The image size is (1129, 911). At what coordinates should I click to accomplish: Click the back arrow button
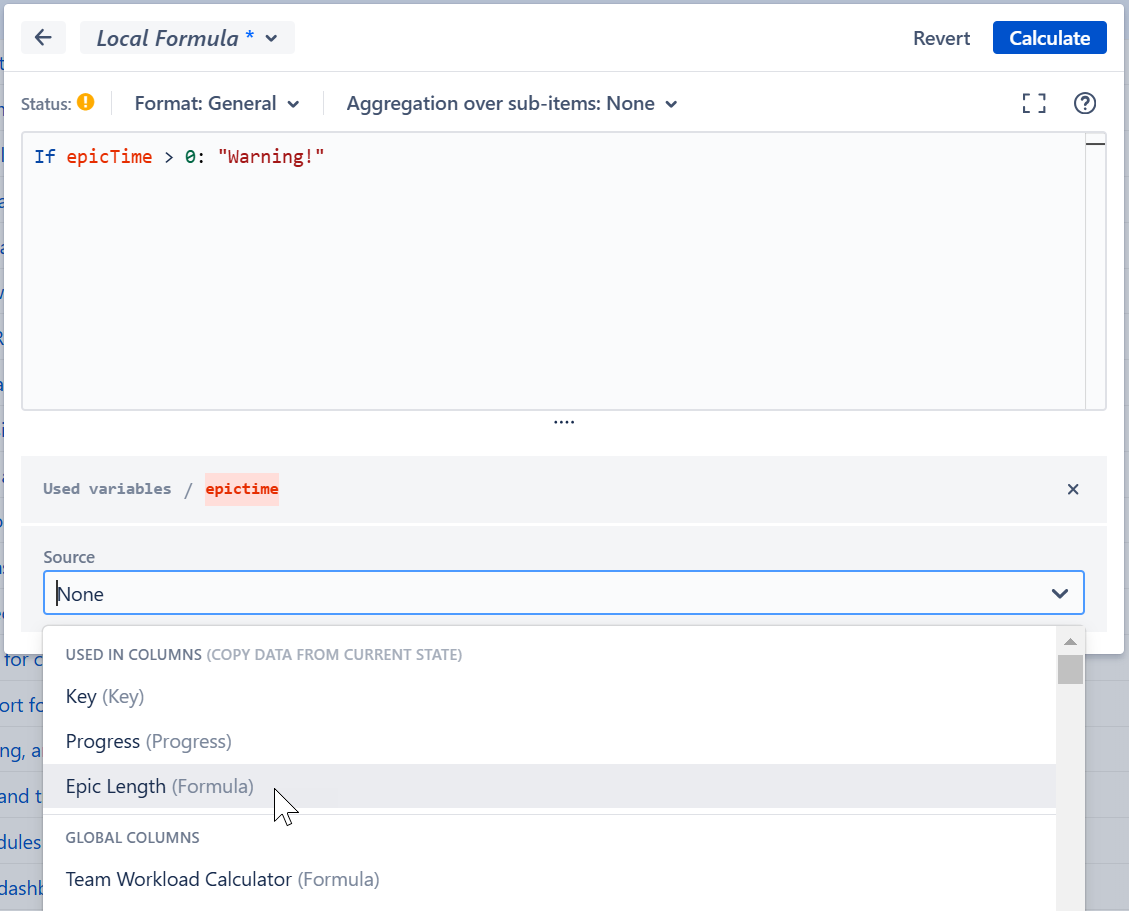coord(43,38)
